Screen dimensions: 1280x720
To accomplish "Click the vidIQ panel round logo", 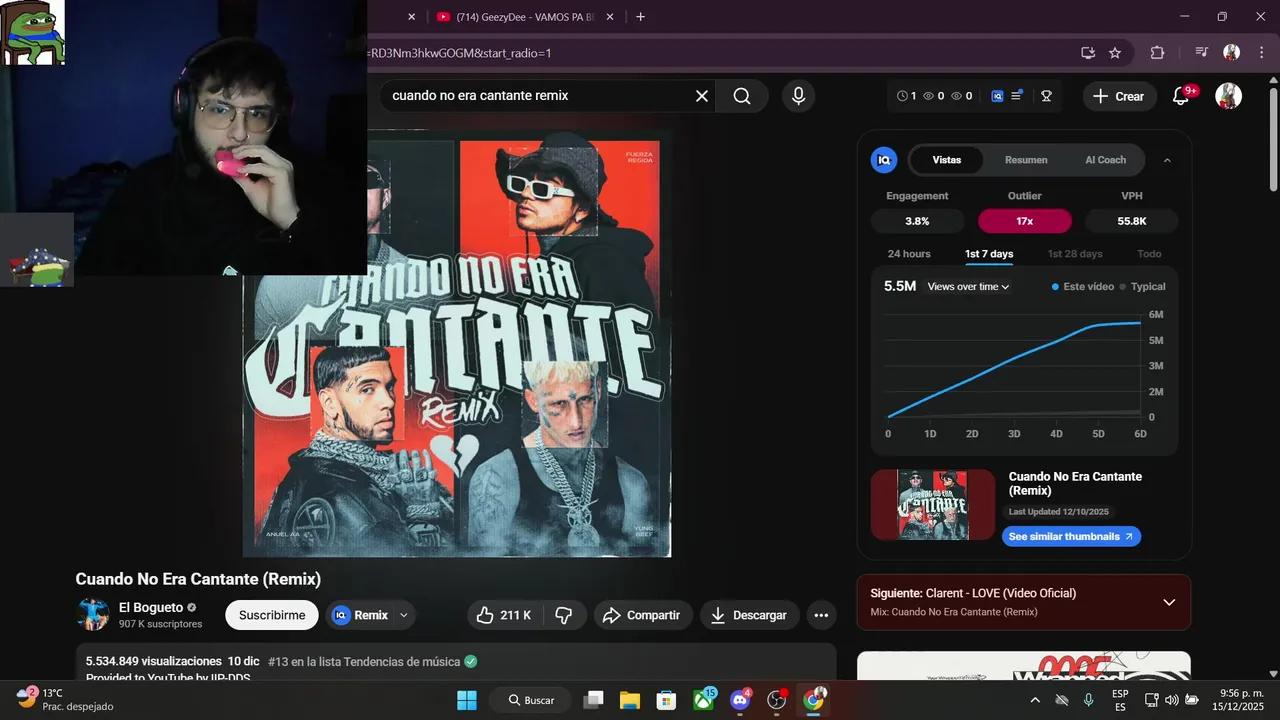I will point(884,160).
